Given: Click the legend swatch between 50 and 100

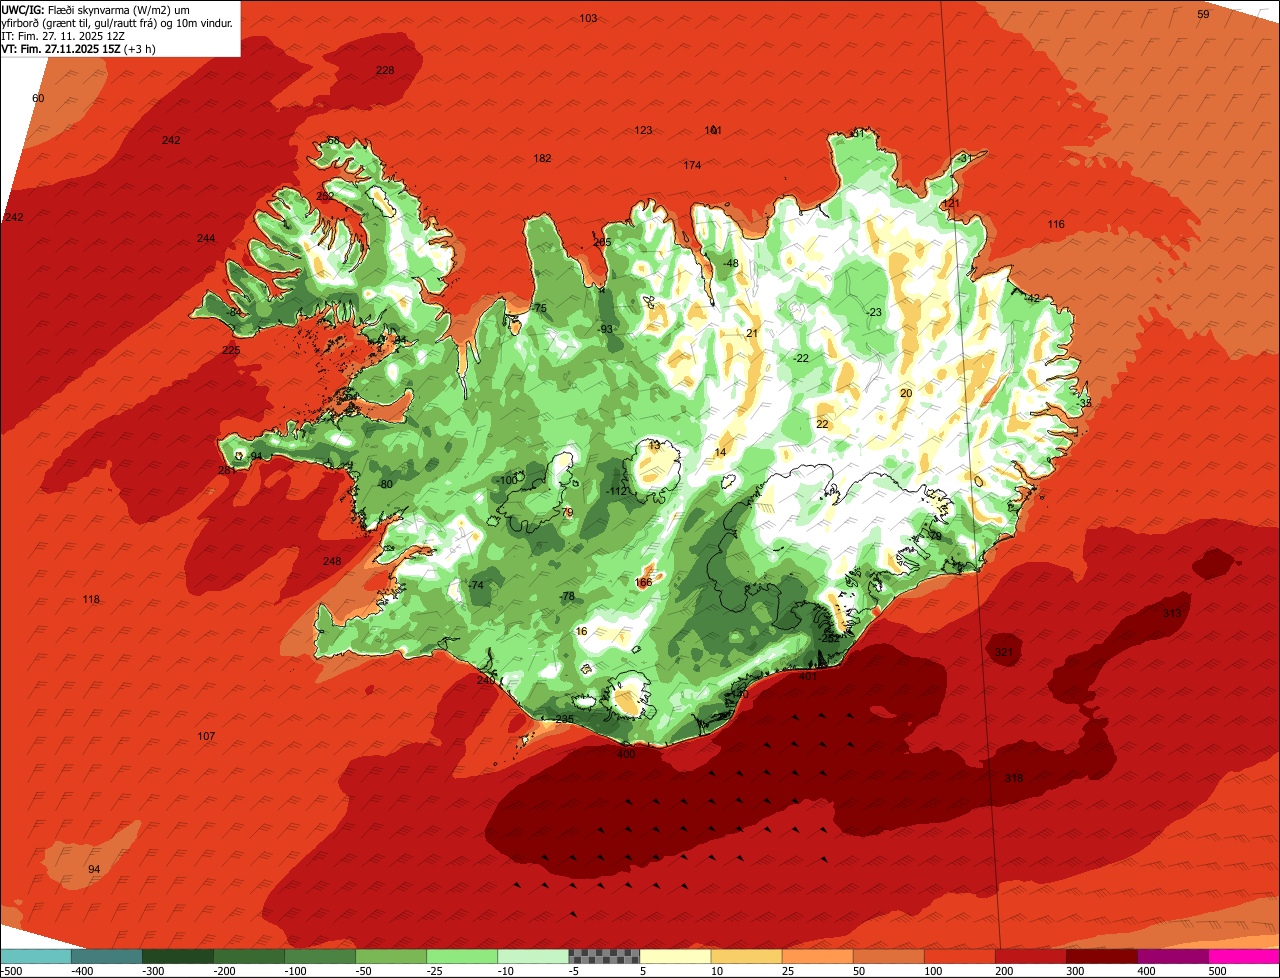Looking at the screenshot, I should (x=888, y=956).
